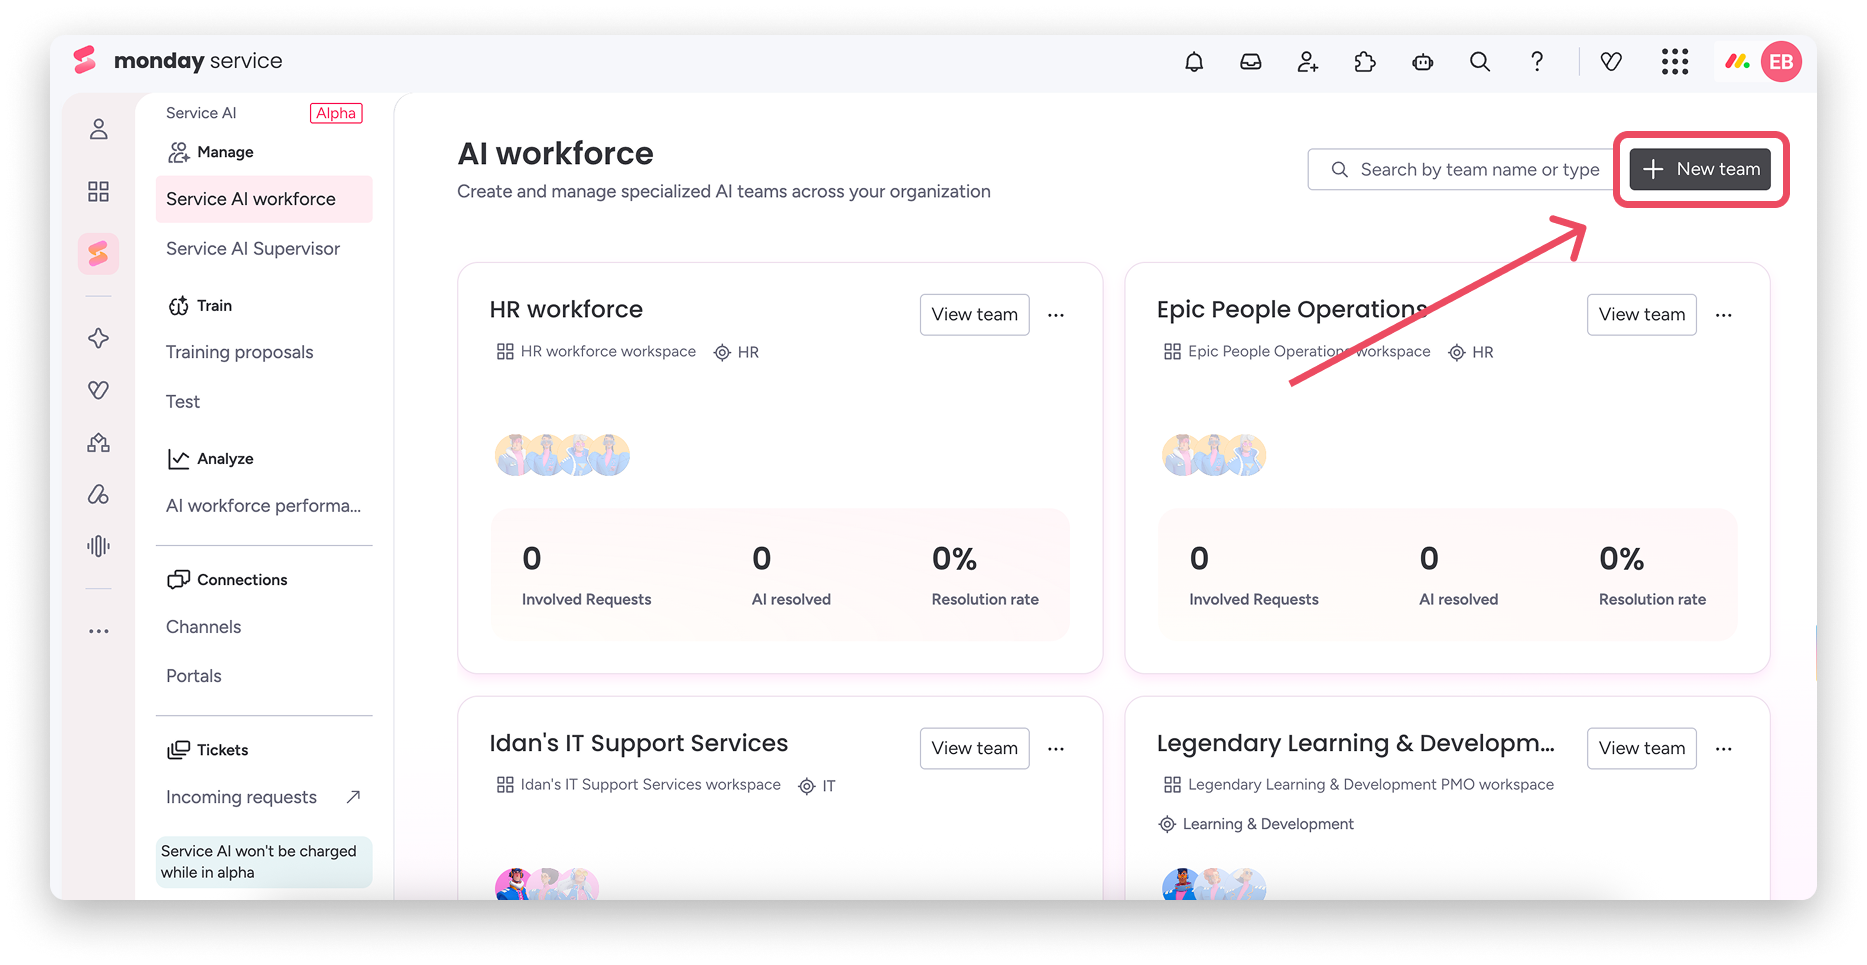Screen dimensions: 1867x965
Task: Select Service AI Supervisor in sidebar
Action: coord(253,249)
